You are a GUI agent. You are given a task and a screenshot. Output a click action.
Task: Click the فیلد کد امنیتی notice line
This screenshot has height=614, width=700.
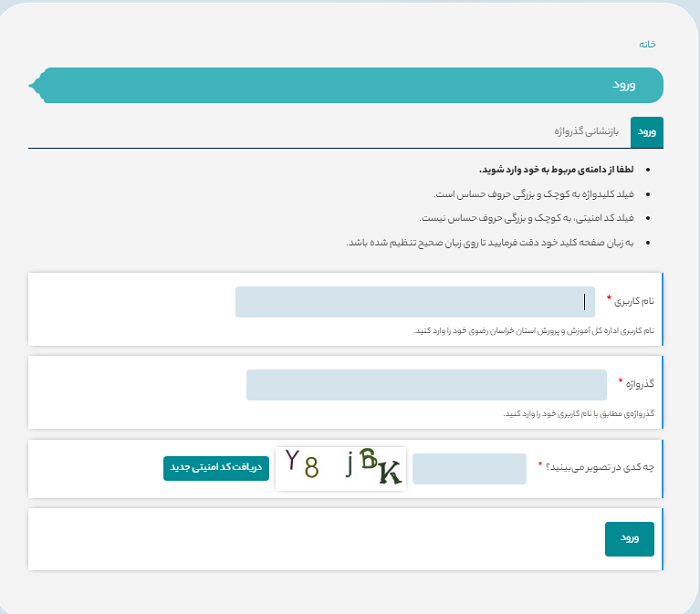[526, 218]
